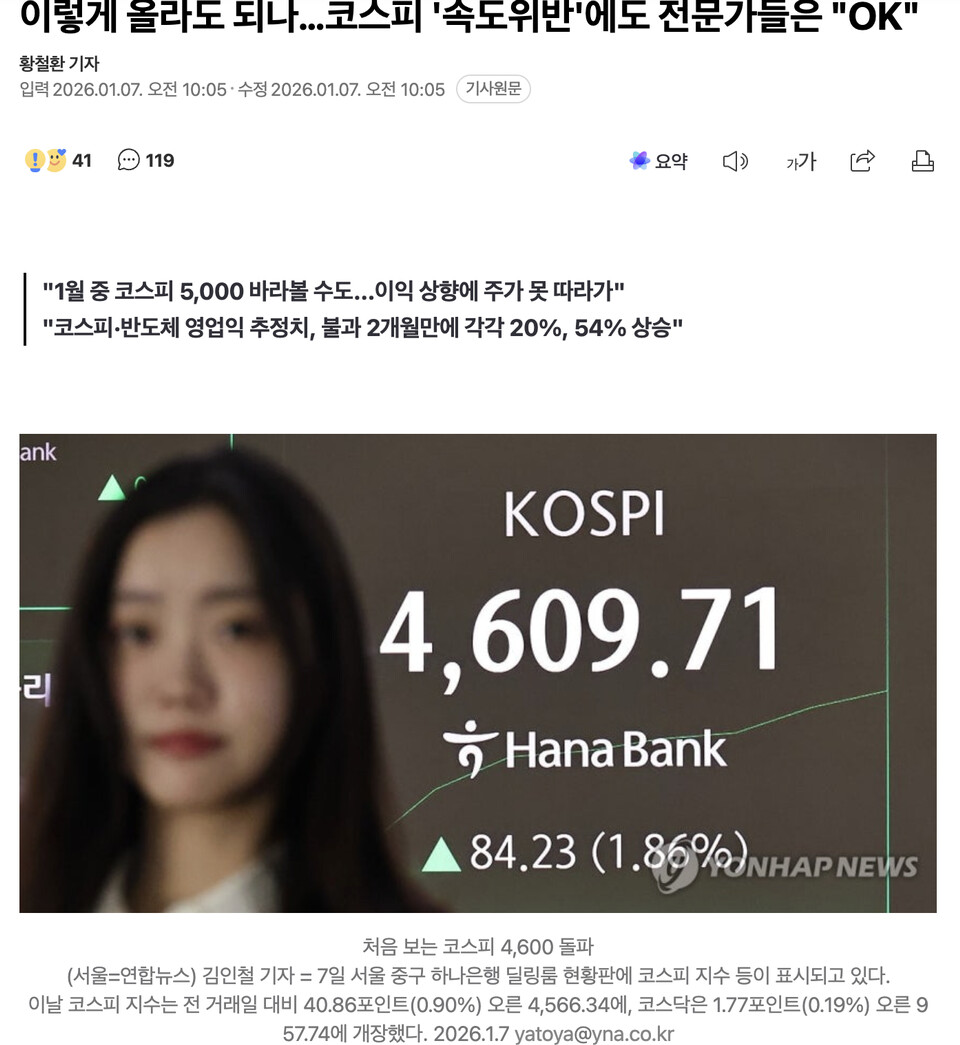The height and width of the screenshot is (1045, 960).
Task: Click the comment count 119
Action: 160,161
